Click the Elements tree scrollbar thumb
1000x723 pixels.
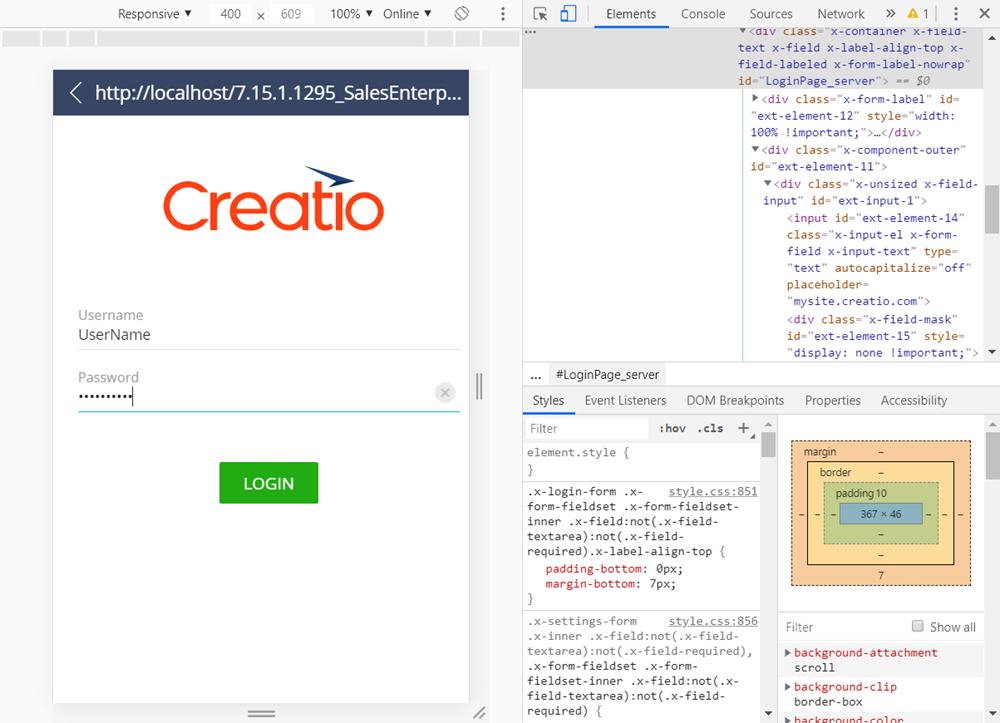[992, 209]
